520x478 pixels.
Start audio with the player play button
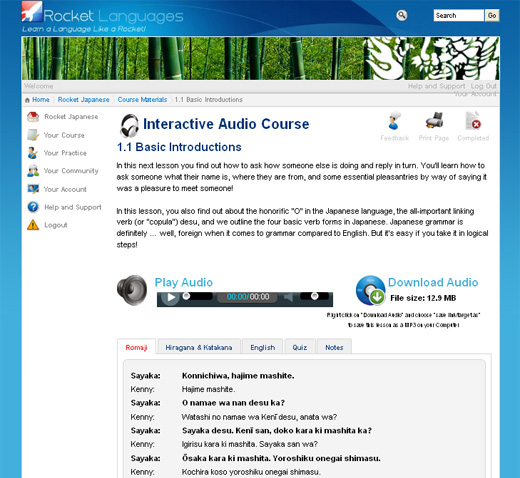click(x=171, y=297)
